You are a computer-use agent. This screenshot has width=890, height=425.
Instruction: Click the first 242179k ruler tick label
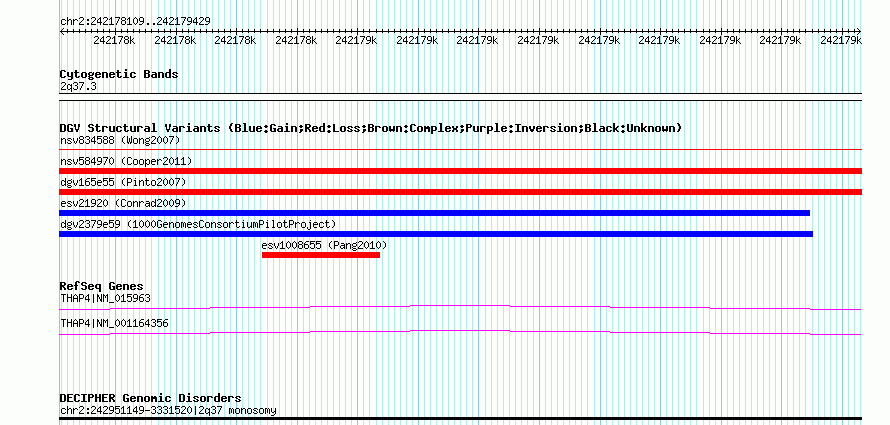click(356, 40)
